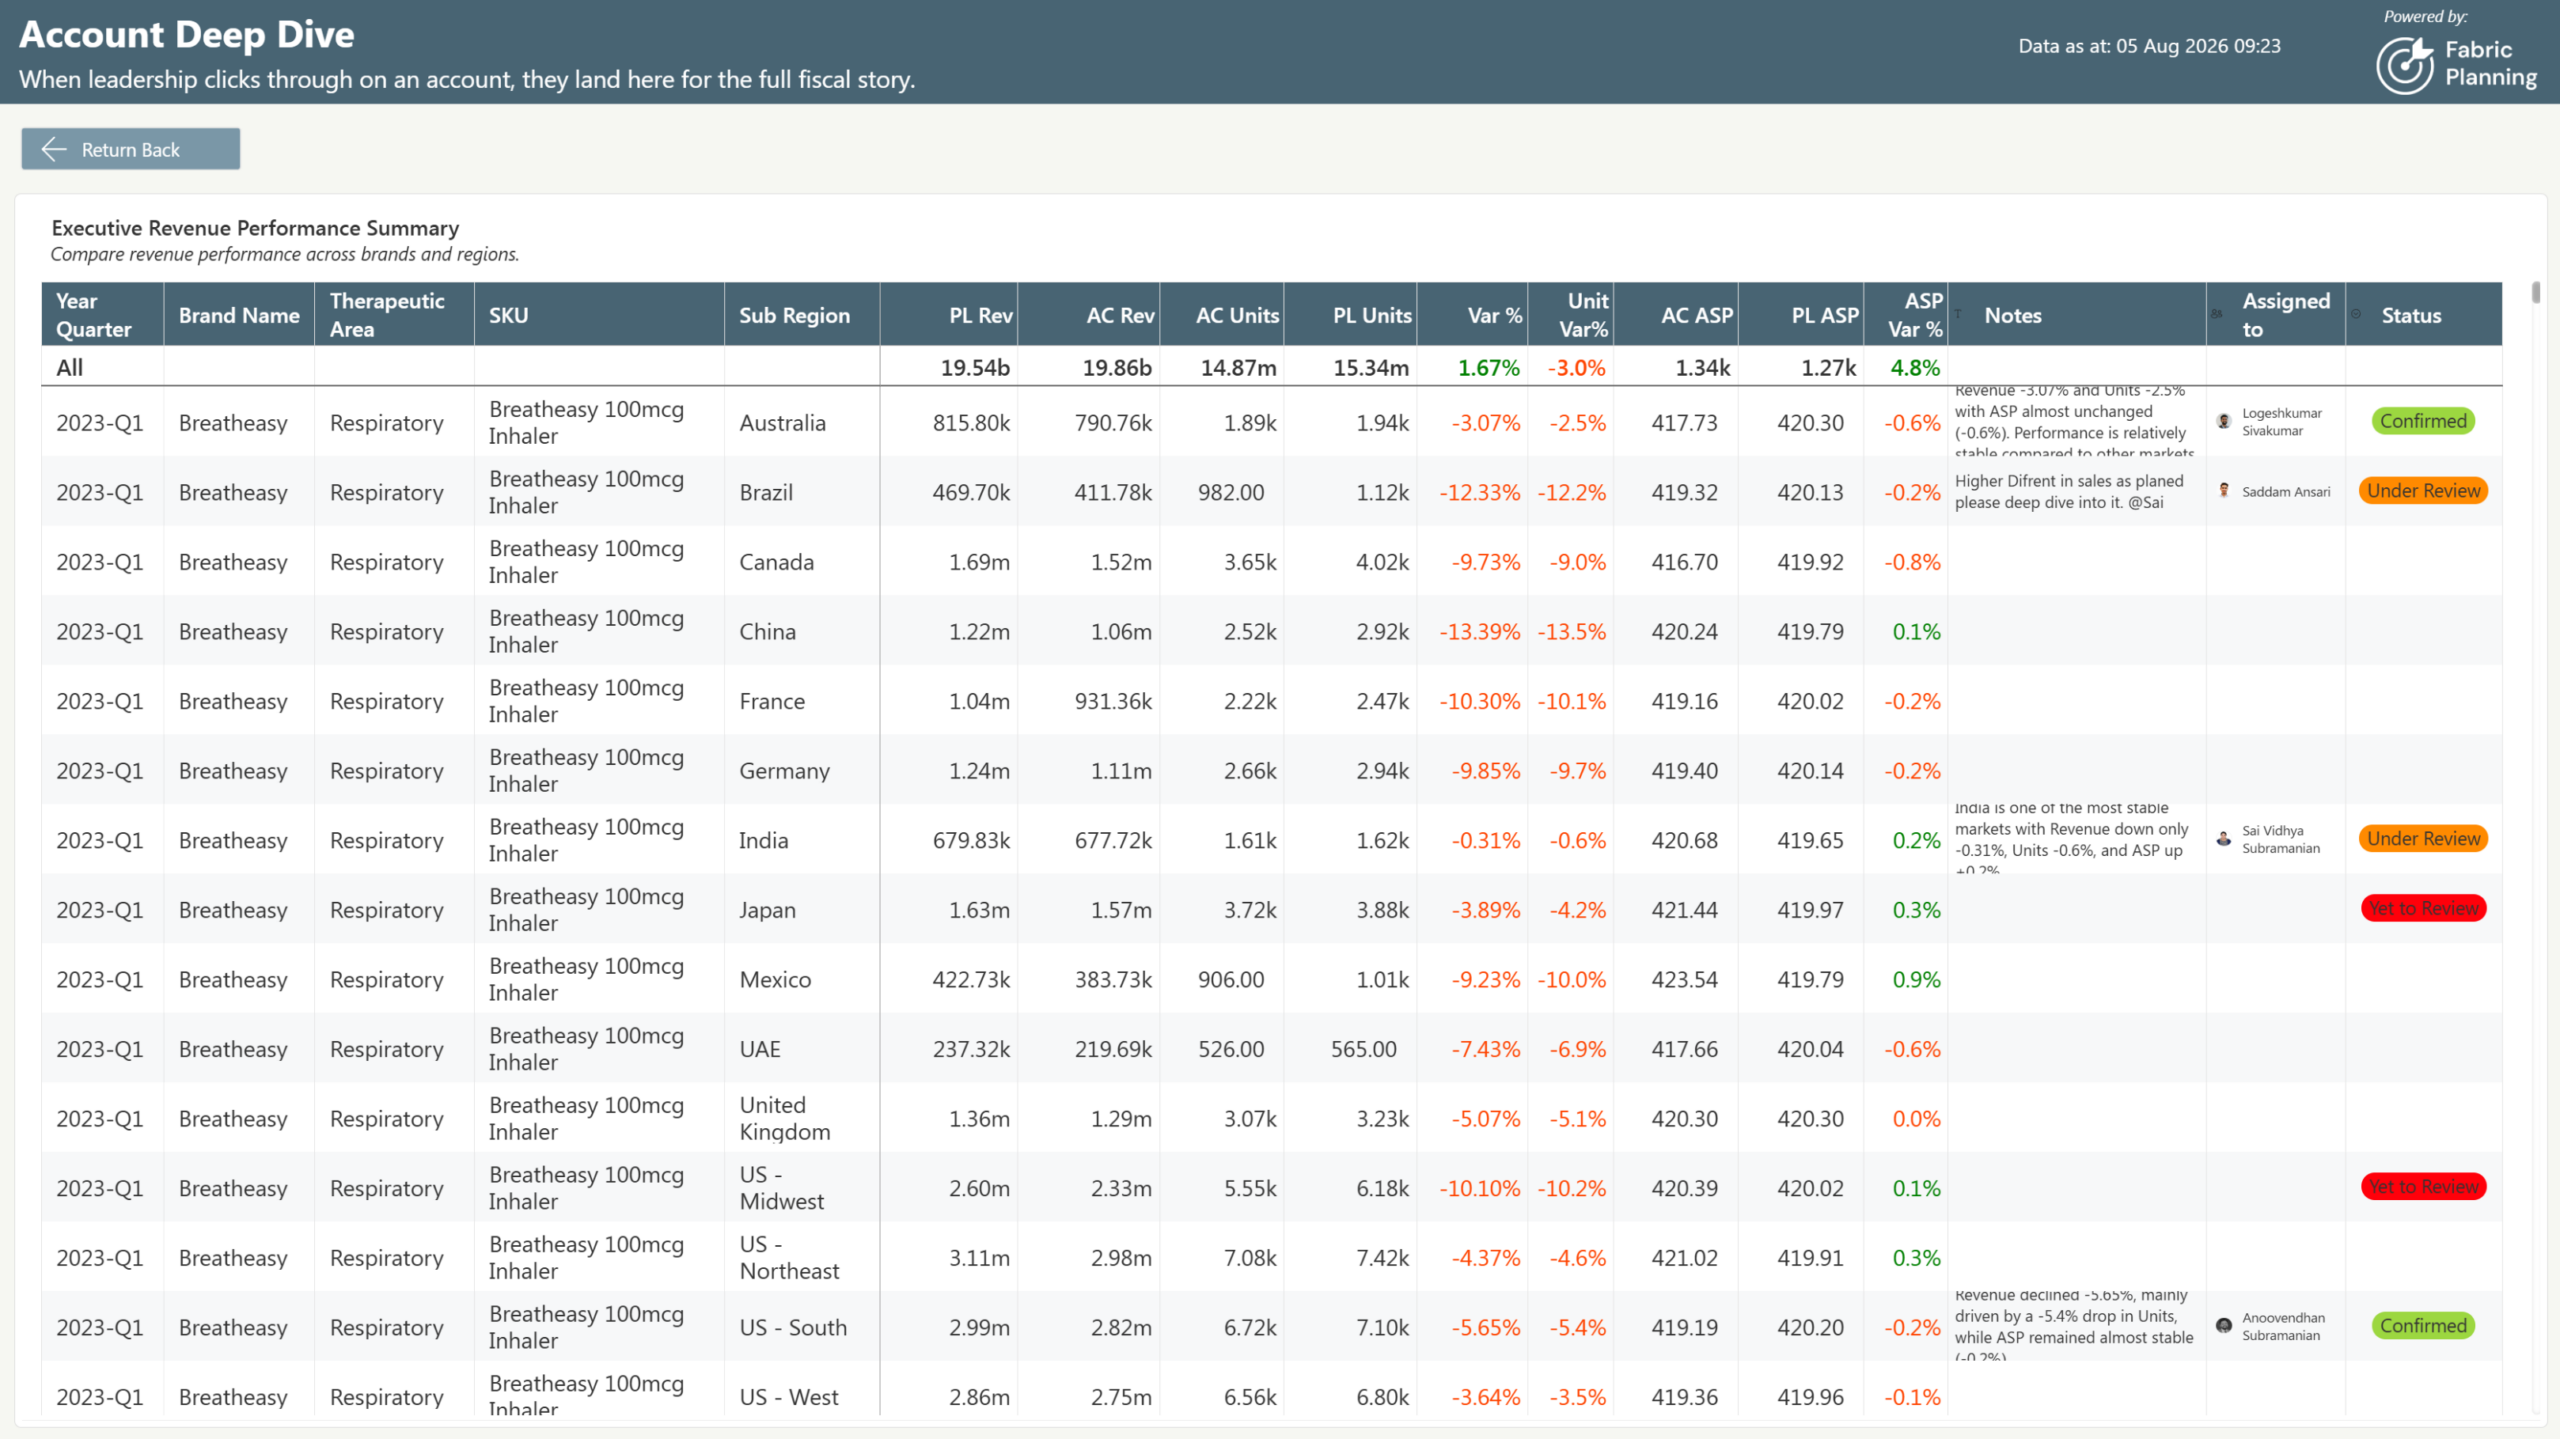Screen dimensions: 2560x1439
Task: Click the Fabric Planning target logo
Action: coord(2404,65)
